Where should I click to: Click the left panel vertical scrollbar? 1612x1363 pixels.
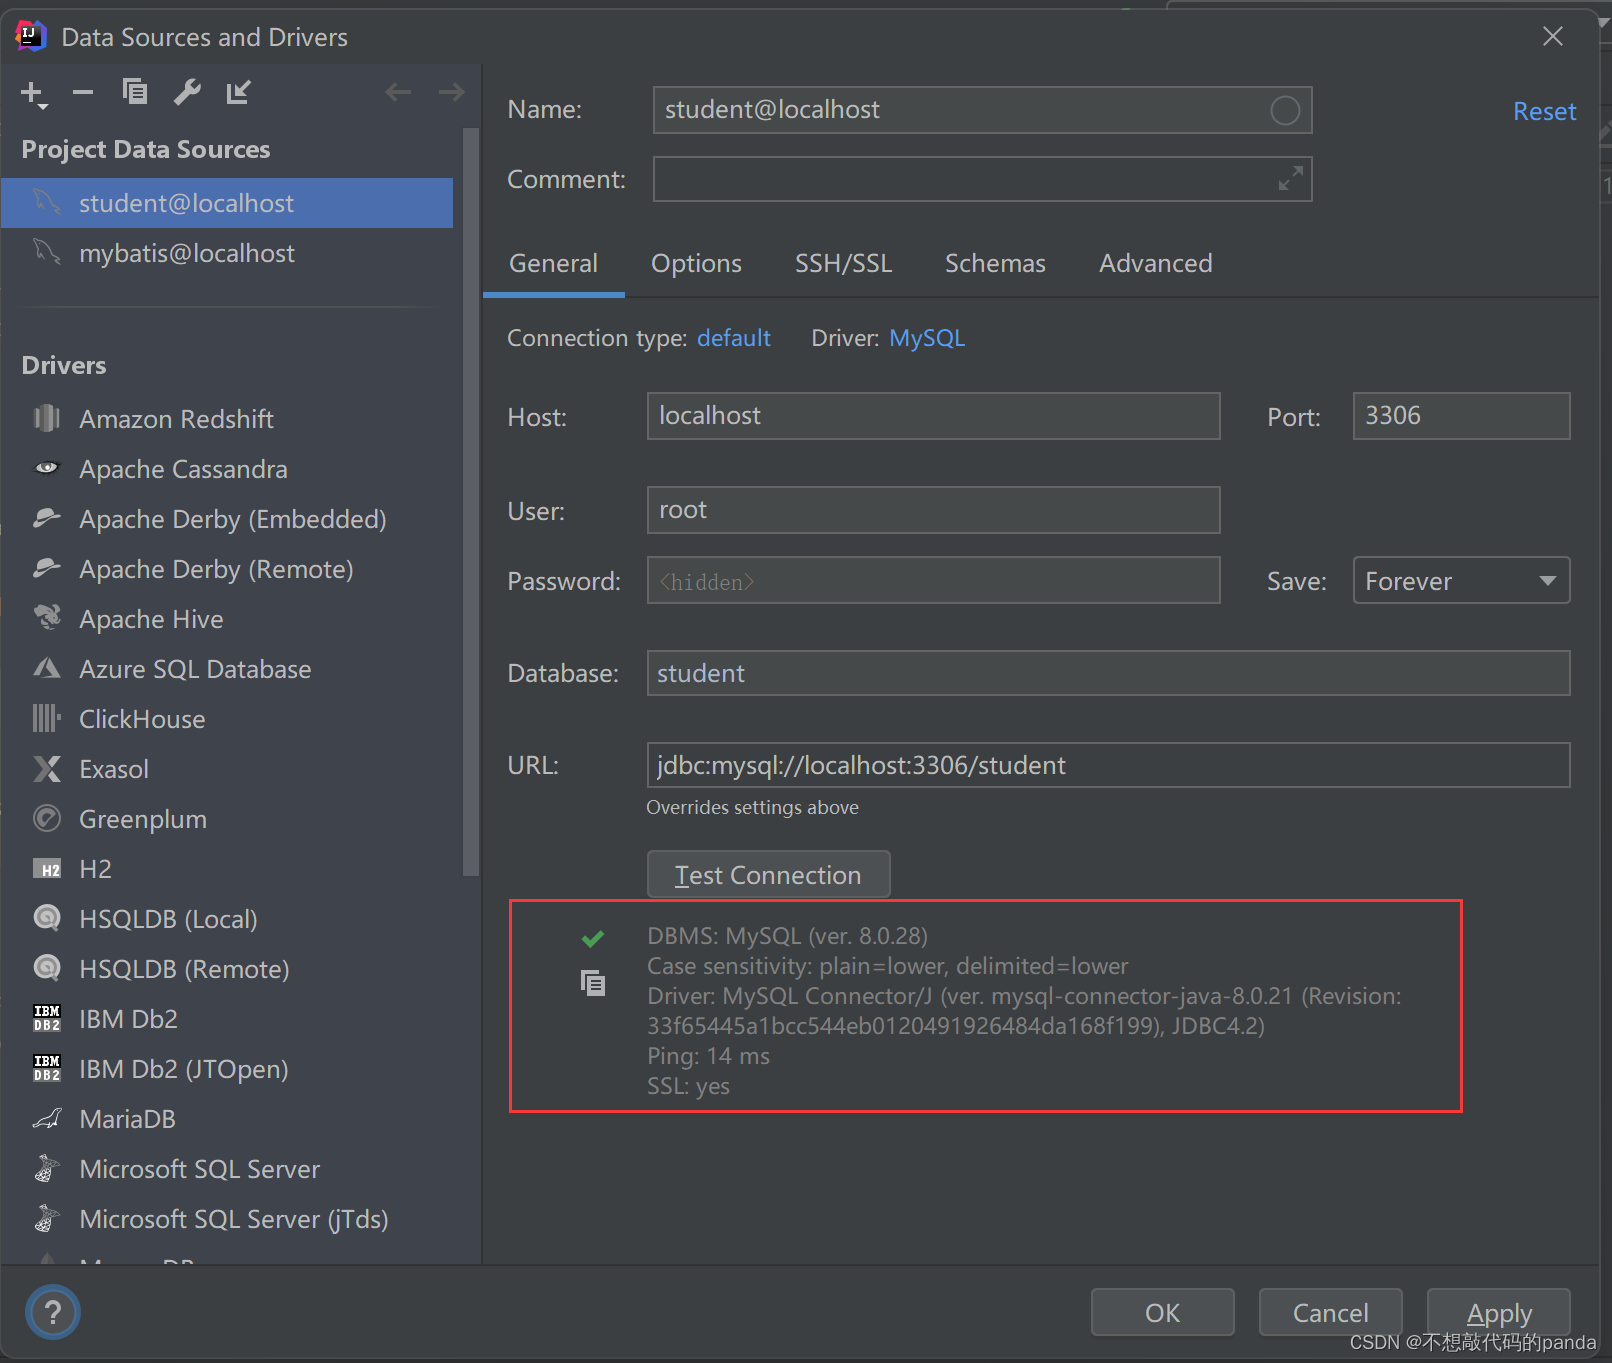(471, 501)
